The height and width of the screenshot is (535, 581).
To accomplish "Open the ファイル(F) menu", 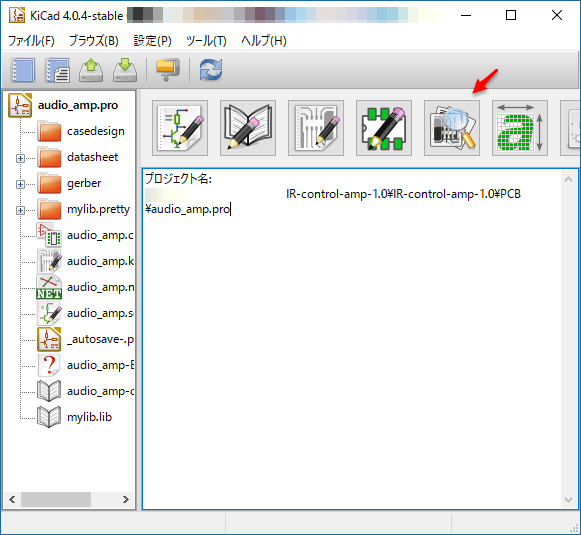I will 31,40.
